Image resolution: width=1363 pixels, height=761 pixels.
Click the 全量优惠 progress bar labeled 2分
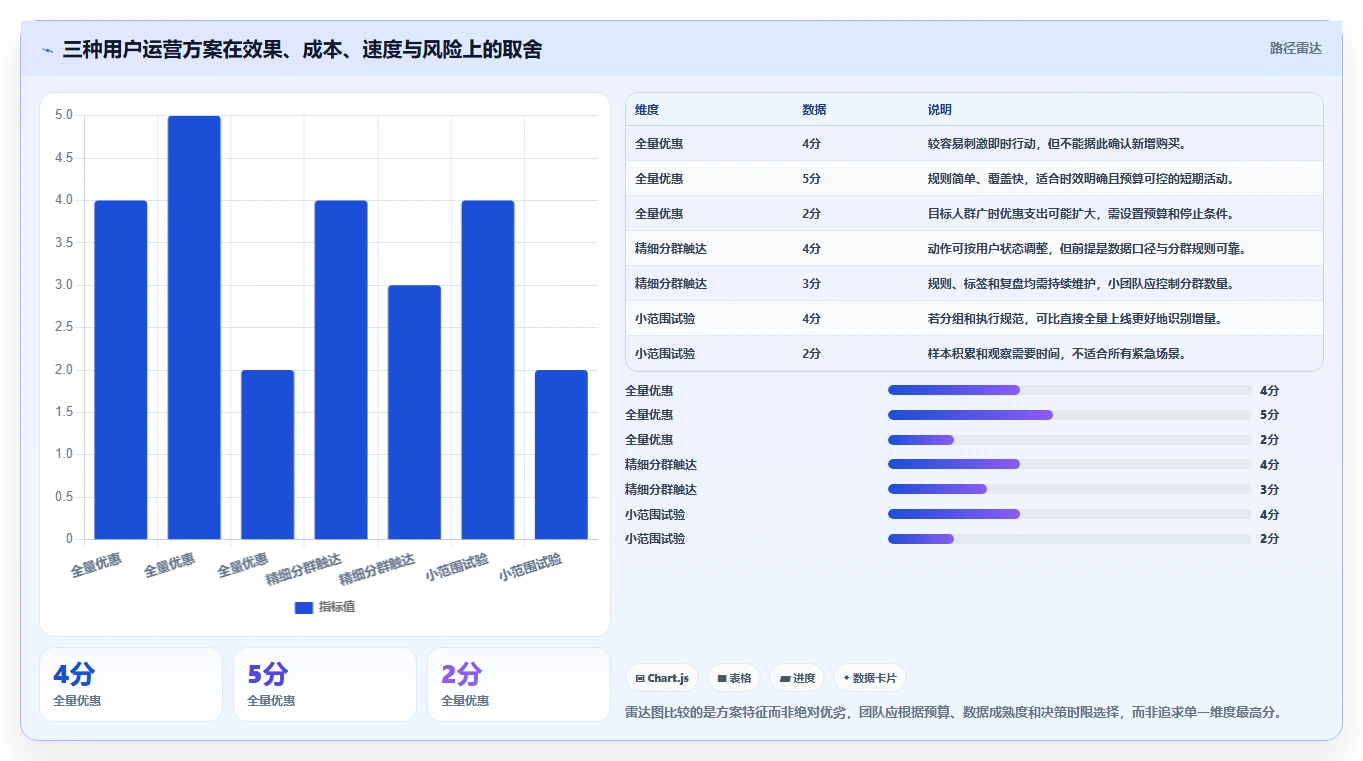pos(1070,440)
